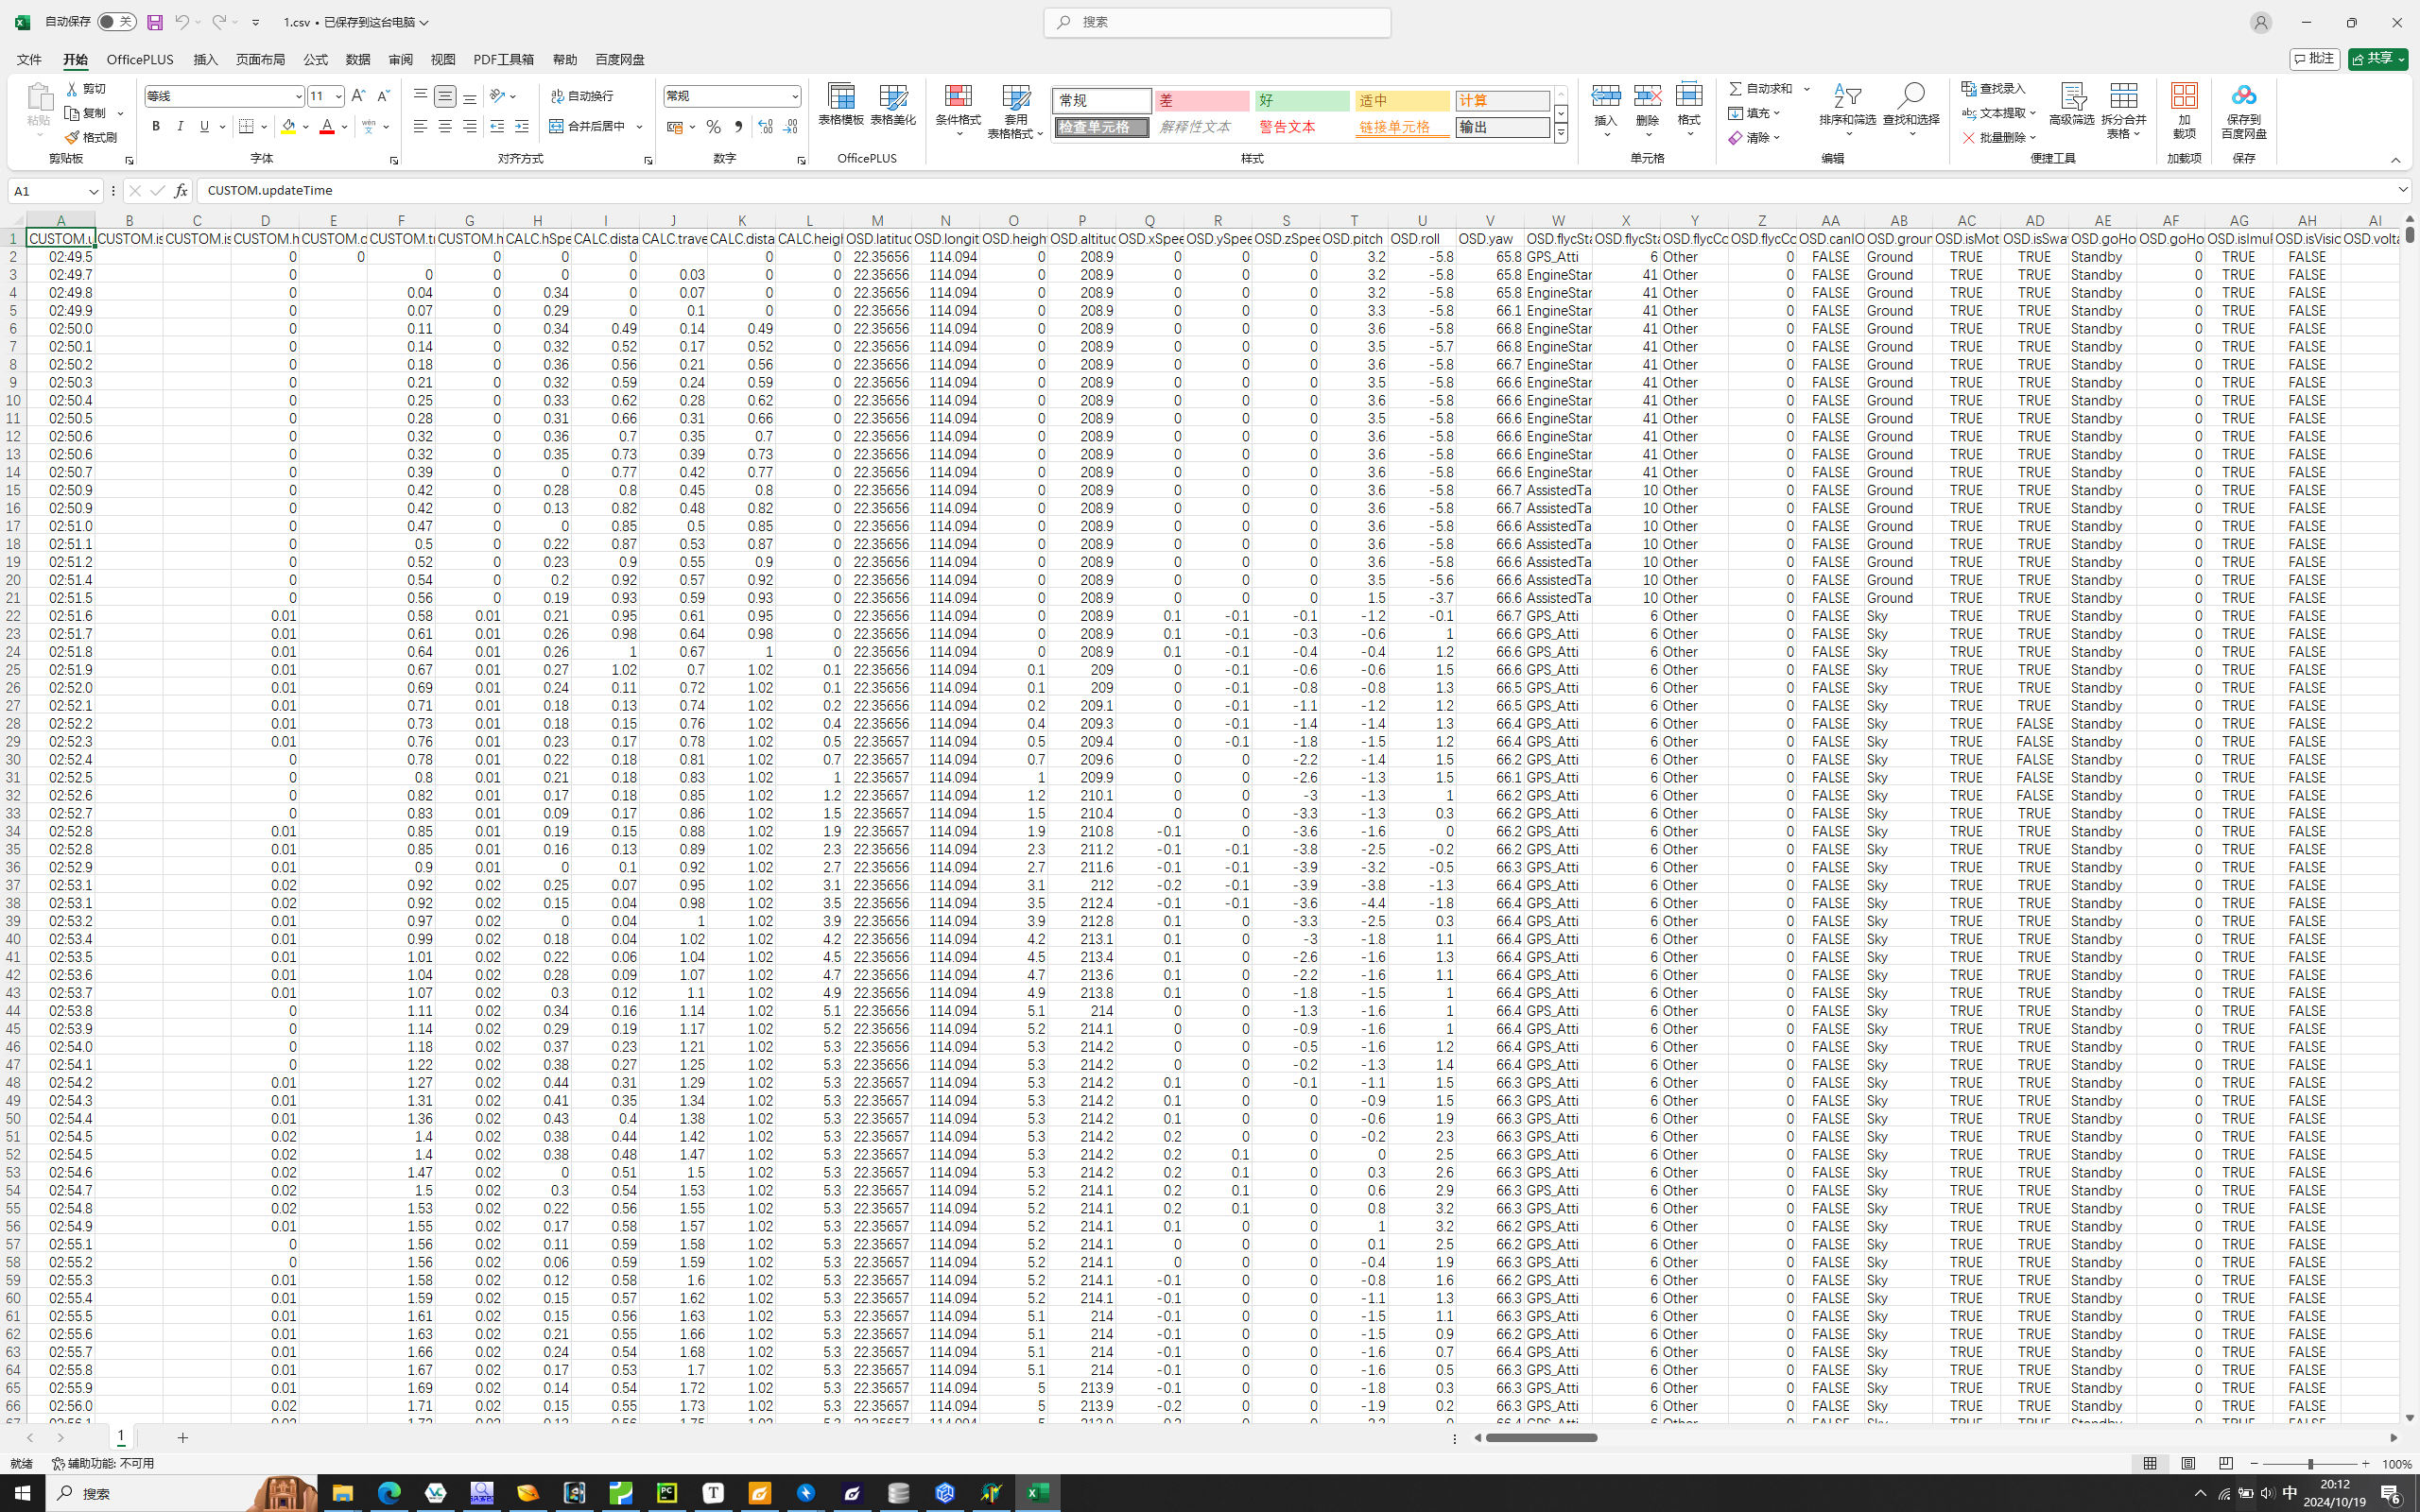Toggle Wrap Text (自动换行)
Image resolution: width=2420 pixels, height=1512 pixels.
pyautogui.click(x=582, y=96)
